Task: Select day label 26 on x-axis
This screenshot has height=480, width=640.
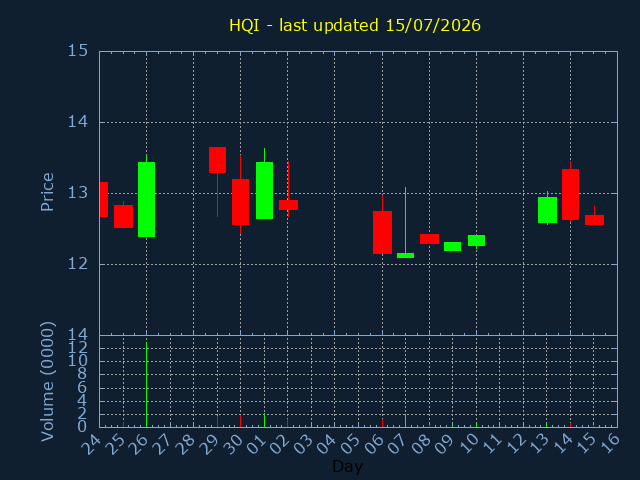Action: [139, 444]
